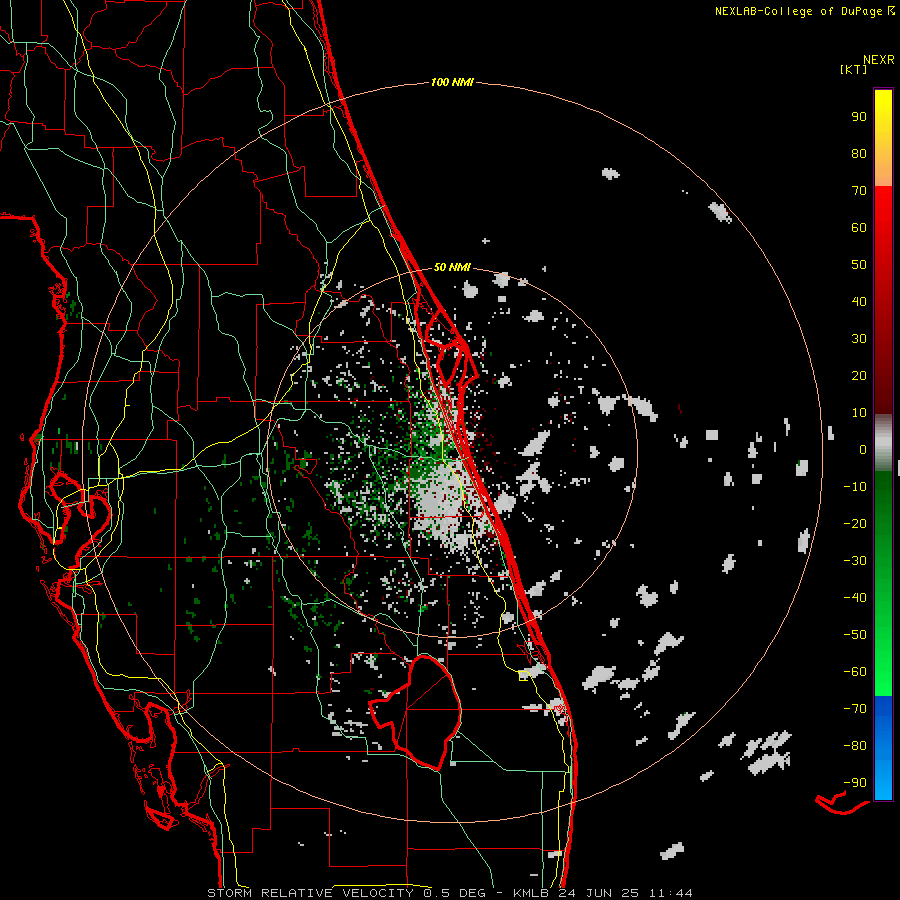Click the Storm Relative Velocity caption at bottom
Screen dimensions: 900x900
click(449, 893)
